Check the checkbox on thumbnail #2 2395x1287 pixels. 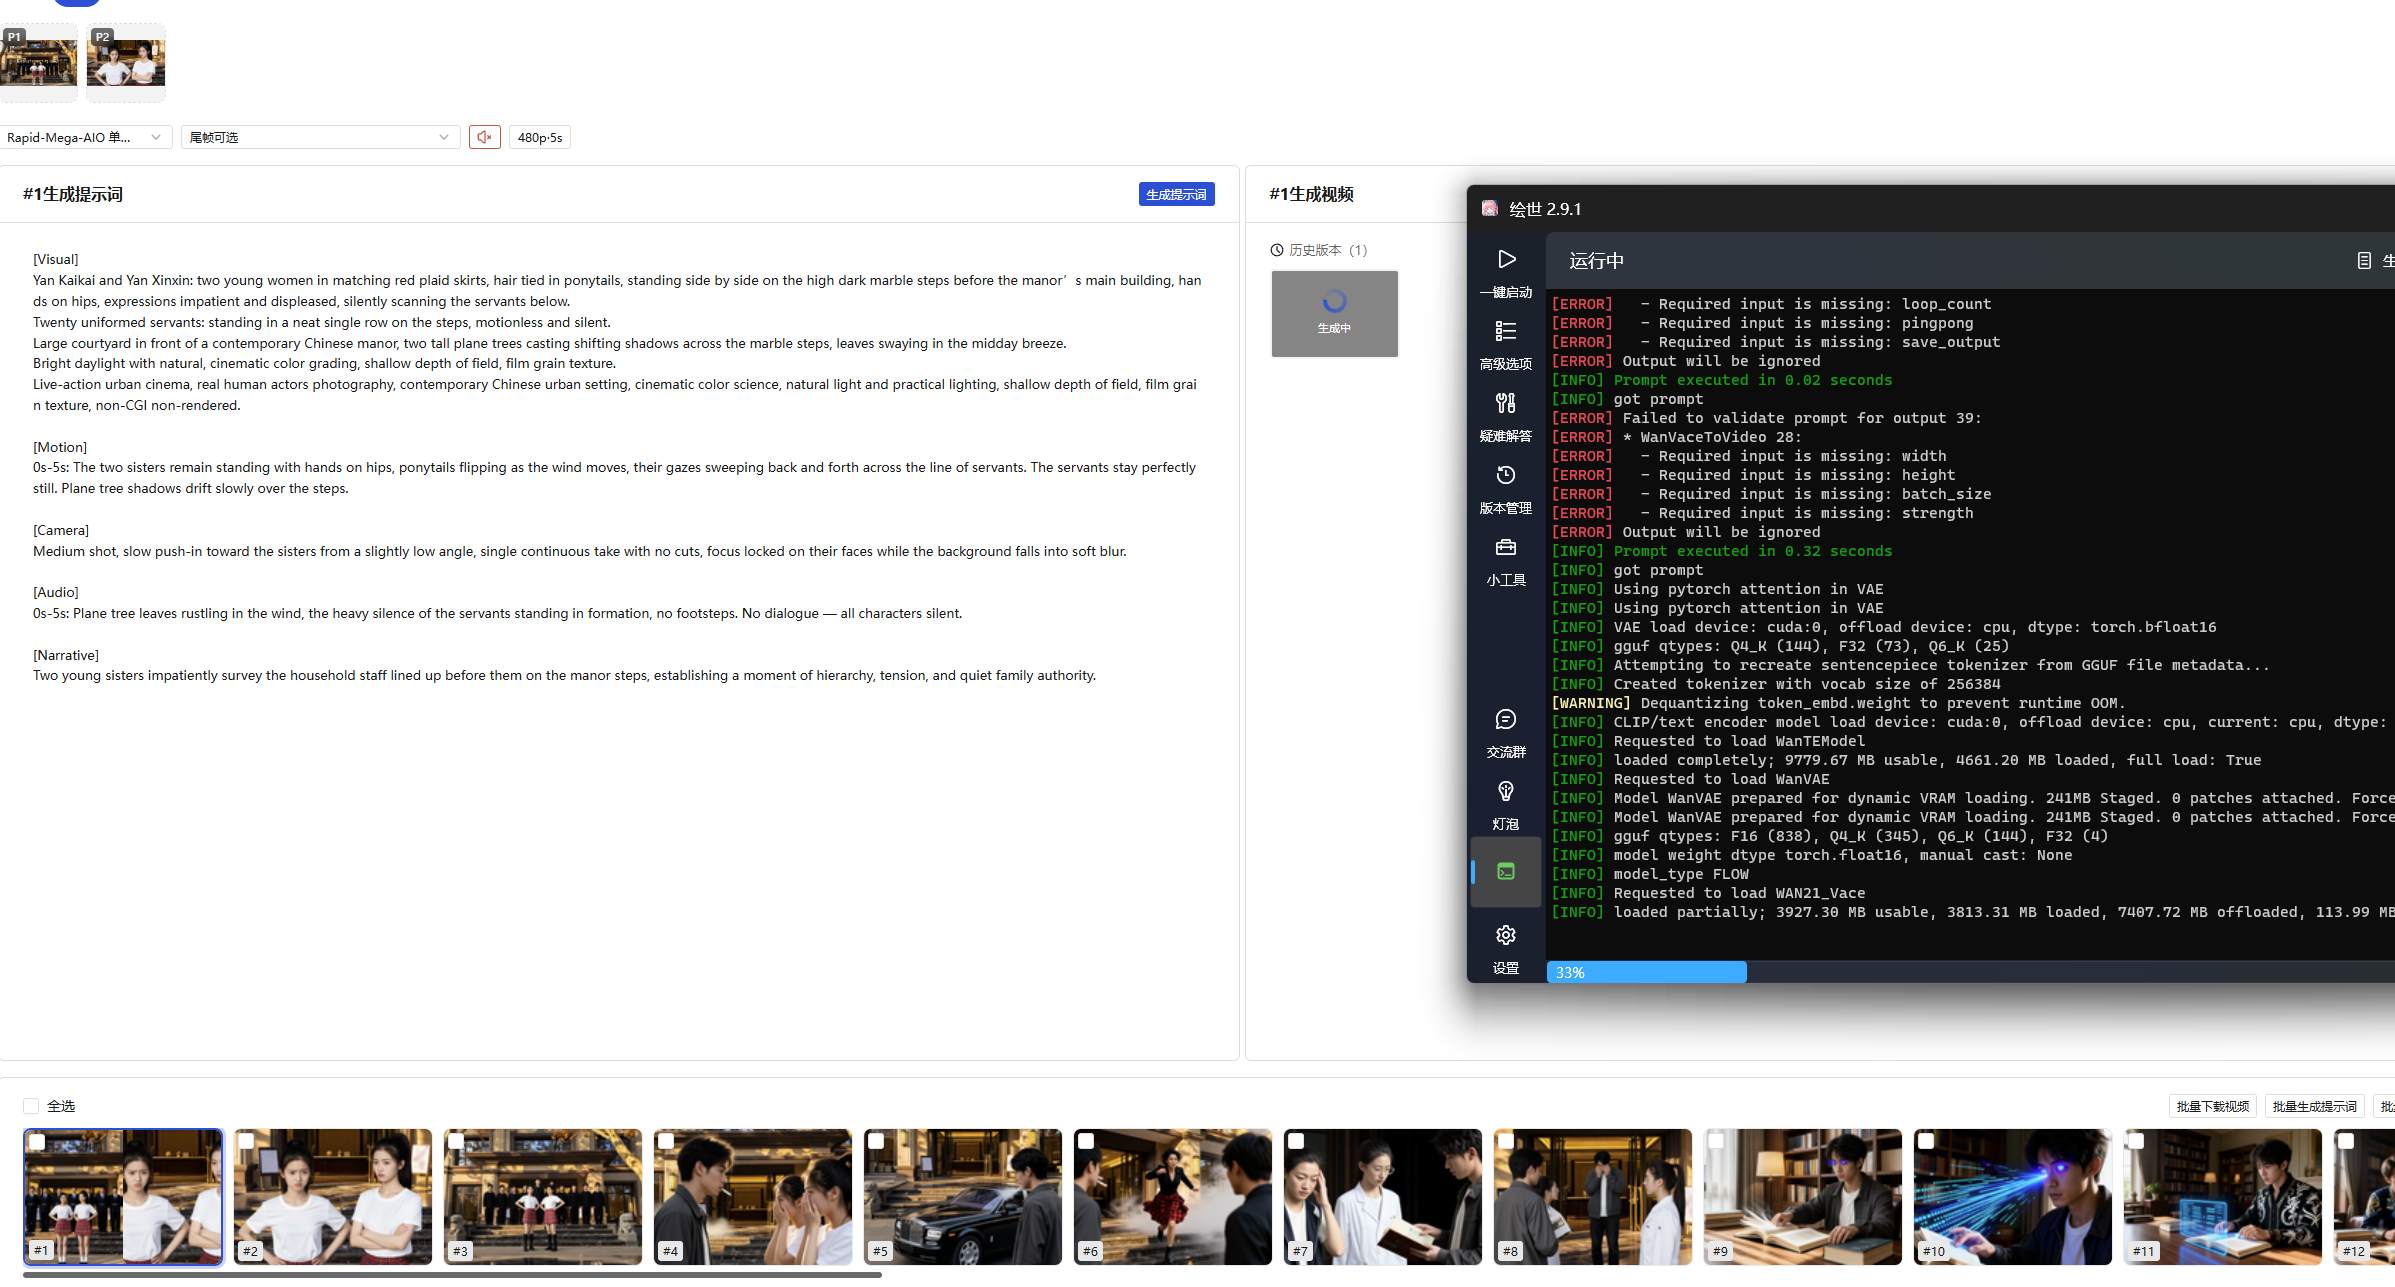[247, 1141]
